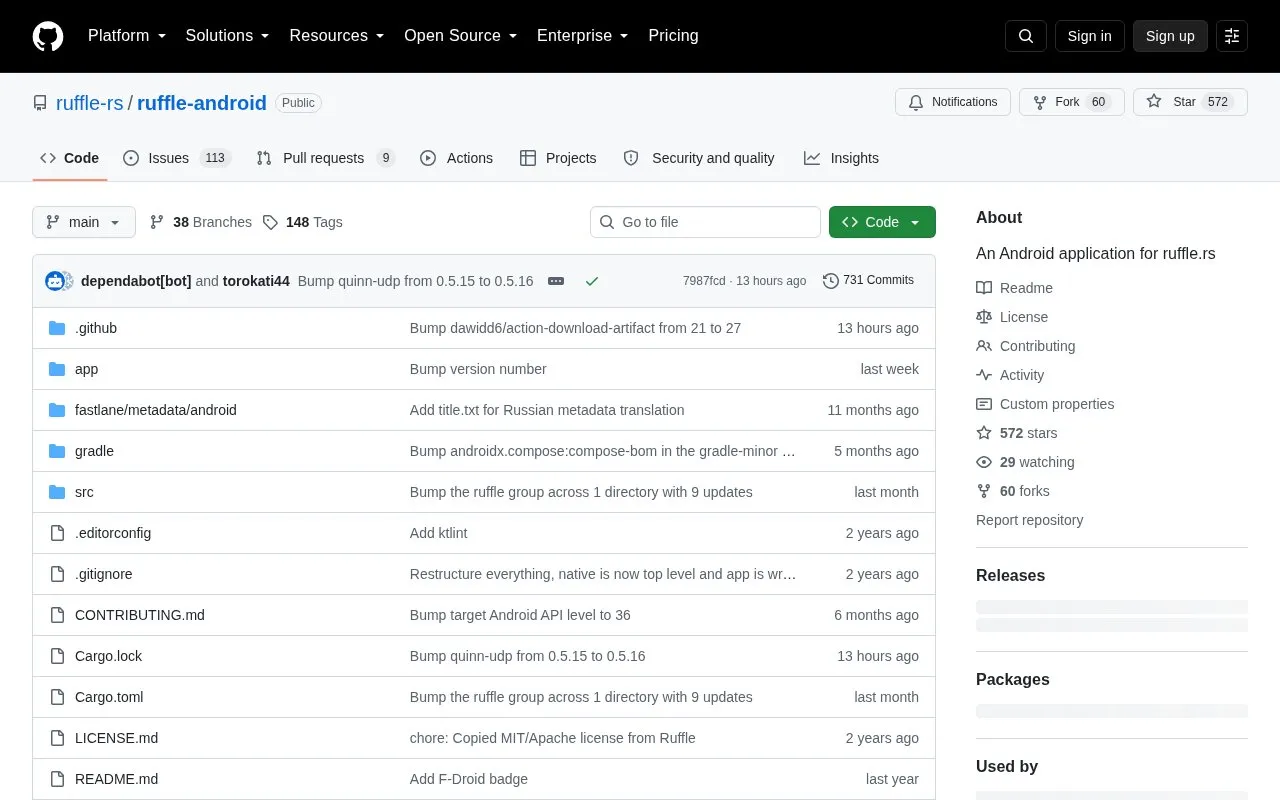
Task: Open the ruffle-rs owner link
Action: (90, 103)
